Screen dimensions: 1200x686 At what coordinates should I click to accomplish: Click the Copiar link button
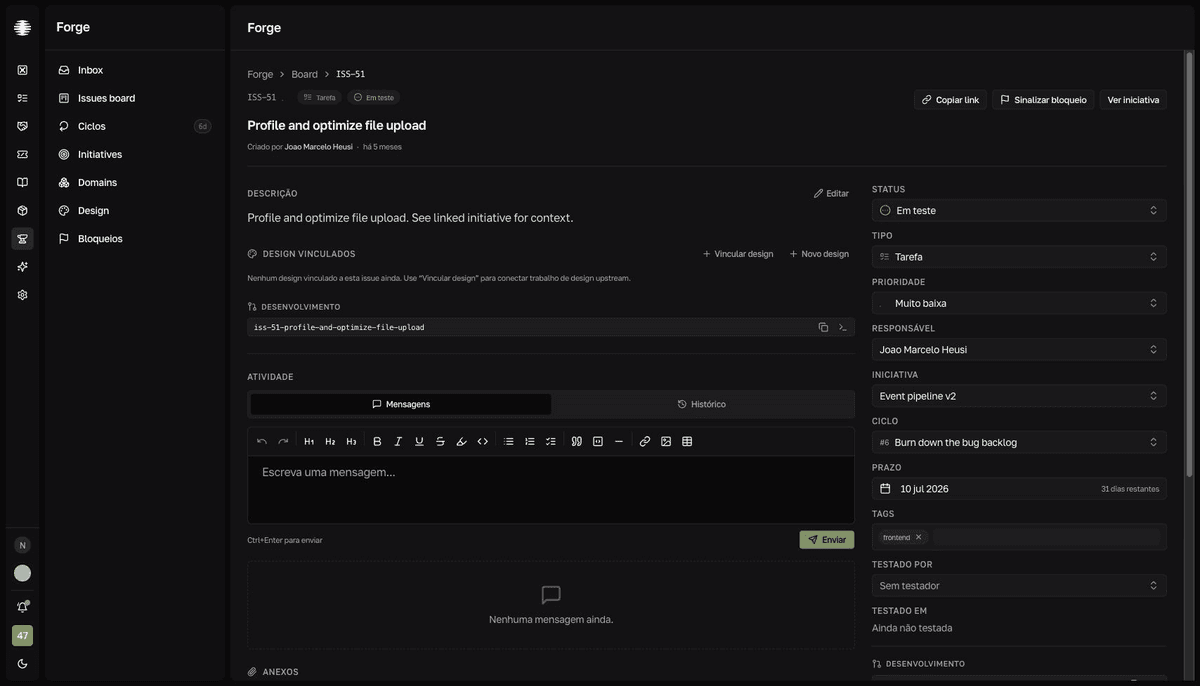click(x=950, y=100)
